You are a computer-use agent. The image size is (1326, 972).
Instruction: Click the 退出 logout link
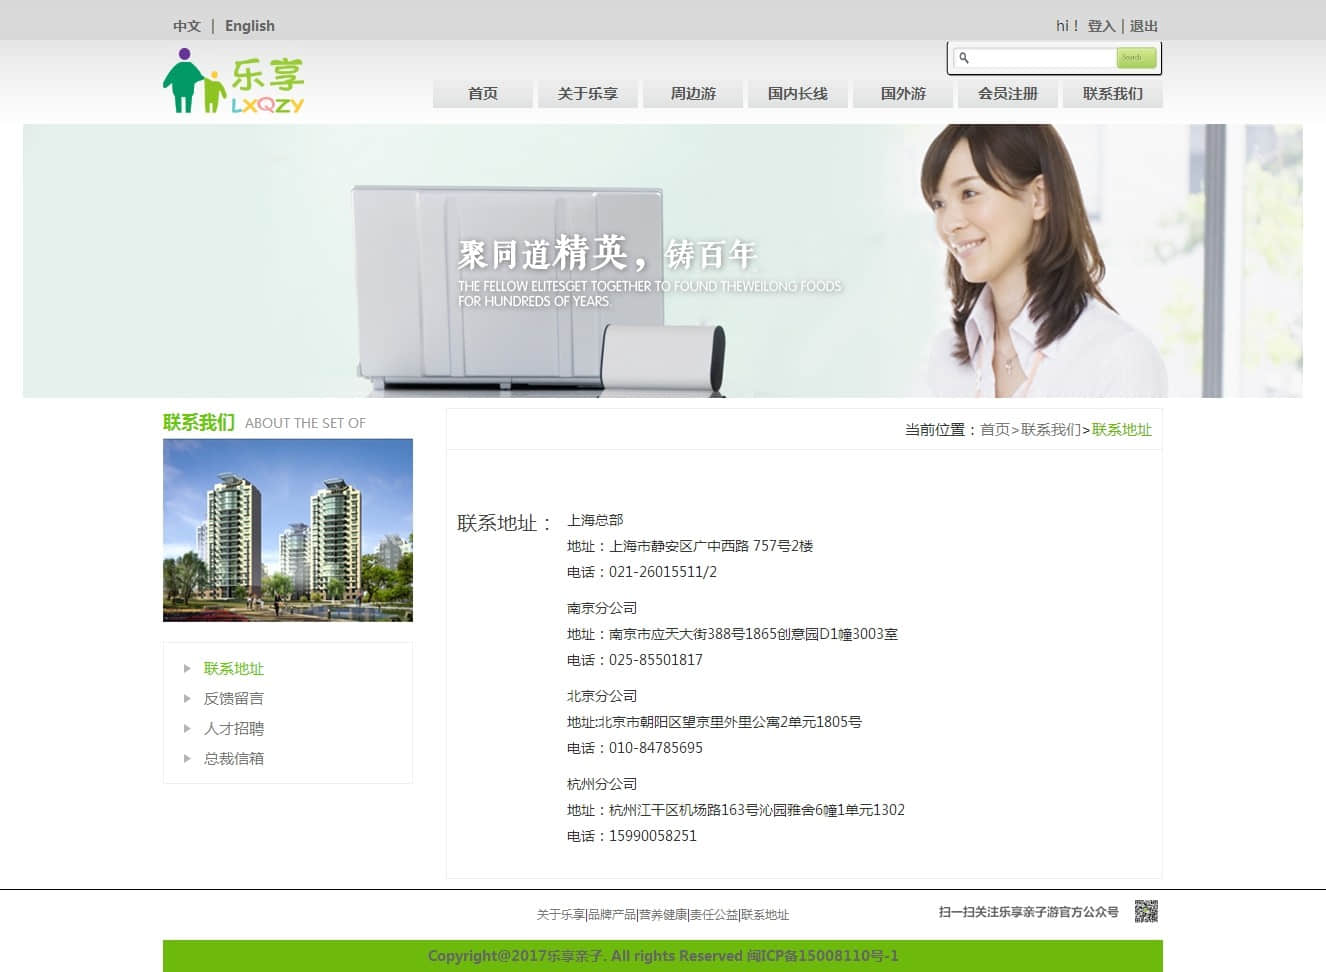(1144, 26)
